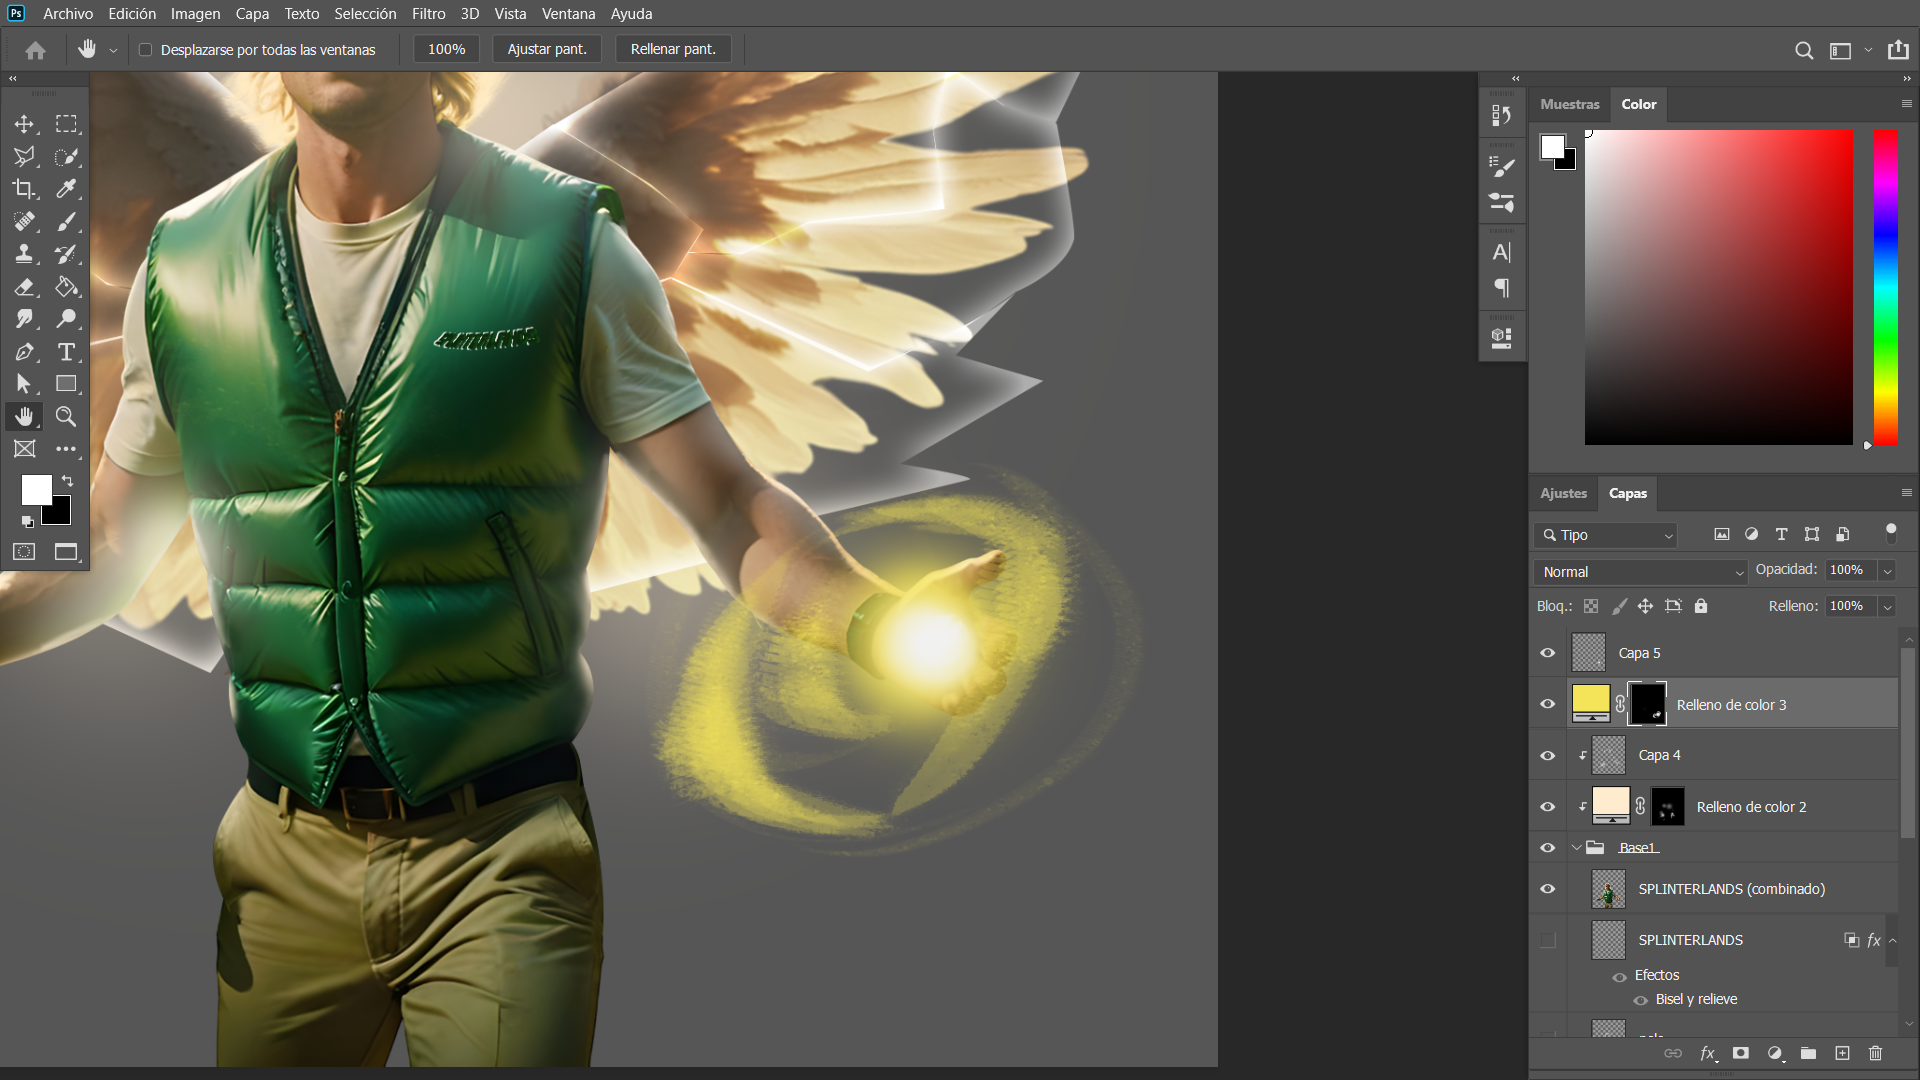
Task: Switch to the Ajustes tab
Action: point(1563,493)
